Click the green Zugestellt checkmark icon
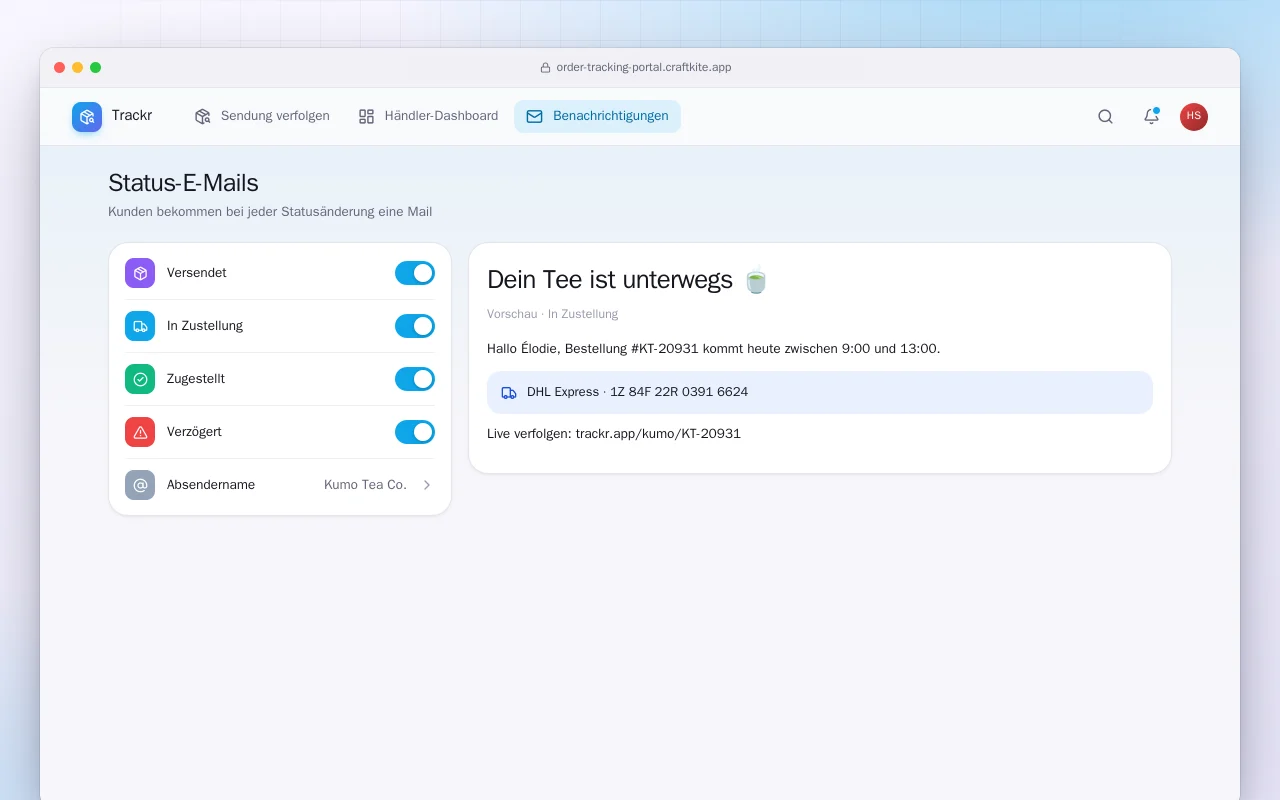 pyautogui.click(x=140, y=379)
